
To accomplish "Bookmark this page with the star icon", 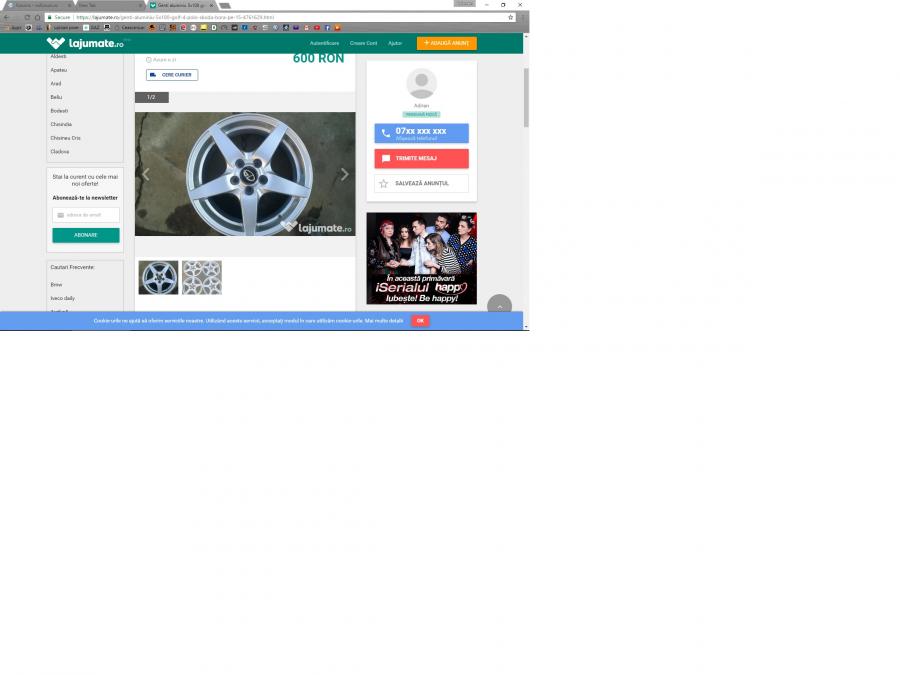I will tap(510, 17).
